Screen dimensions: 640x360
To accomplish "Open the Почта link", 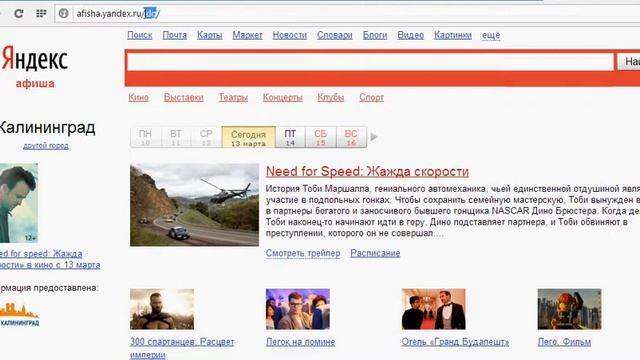I will (175, 35).
